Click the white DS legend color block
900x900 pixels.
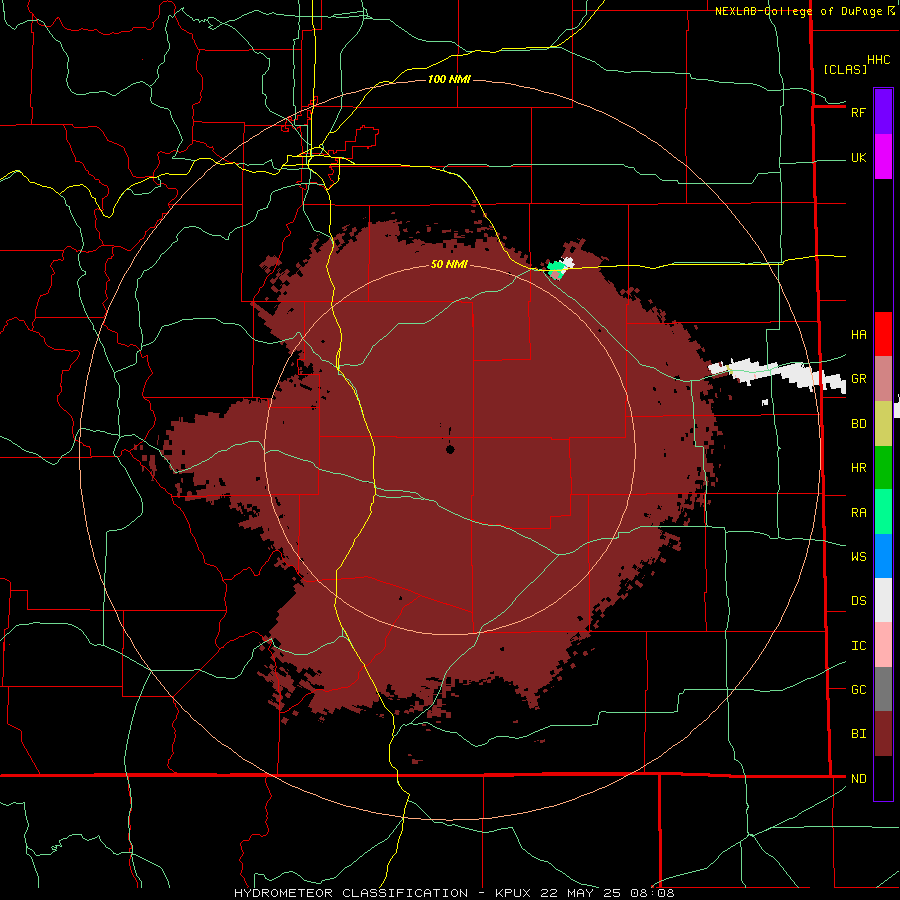(883, 600)
